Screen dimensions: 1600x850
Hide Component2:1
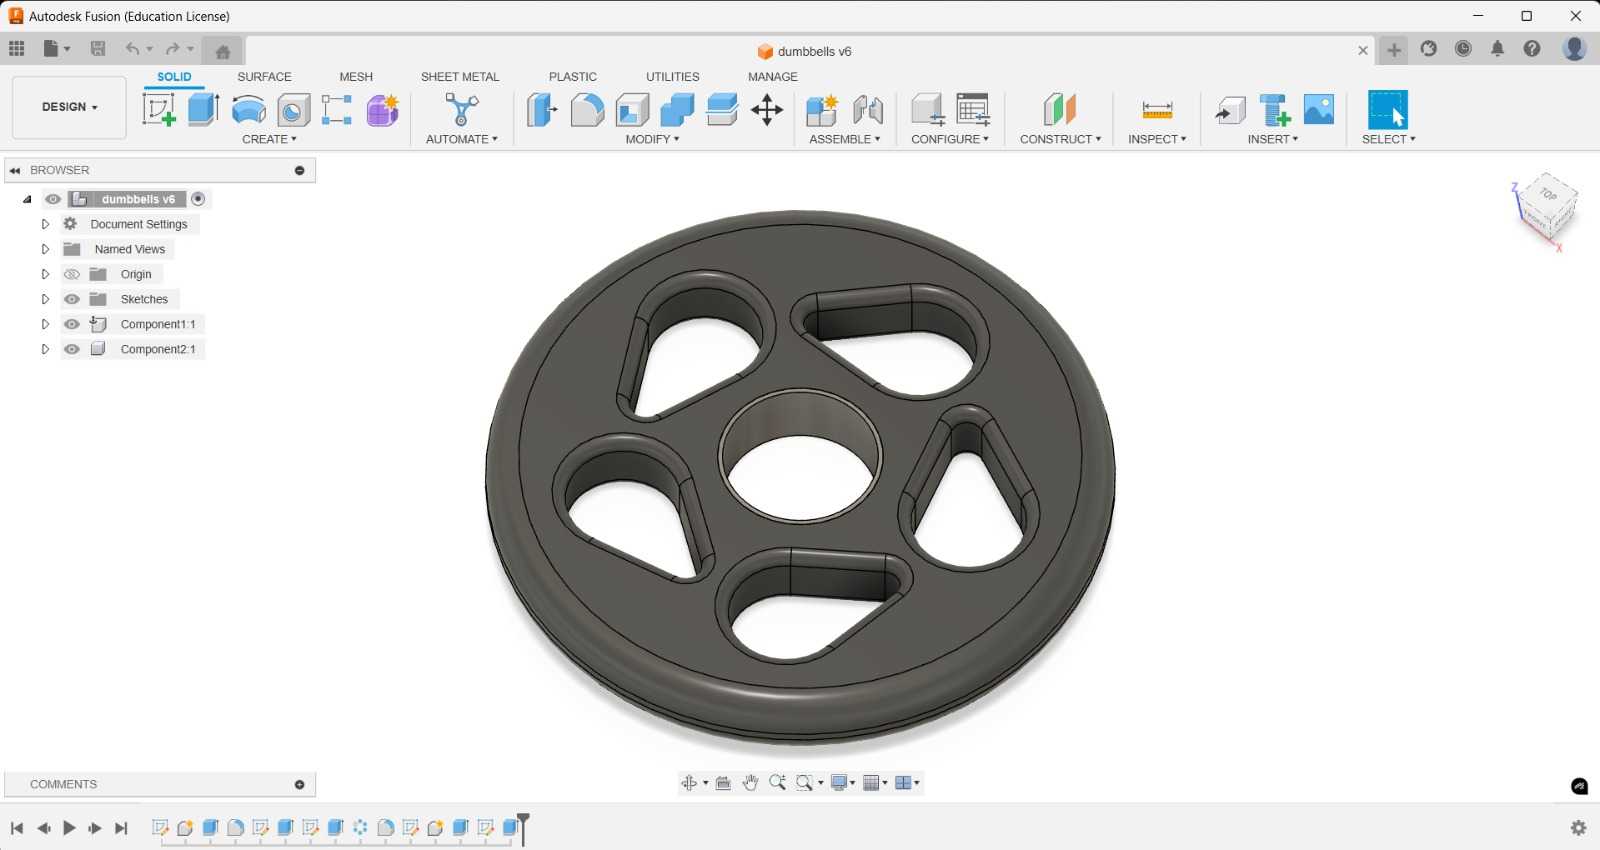pyautogui.click(x=72, y=349)
